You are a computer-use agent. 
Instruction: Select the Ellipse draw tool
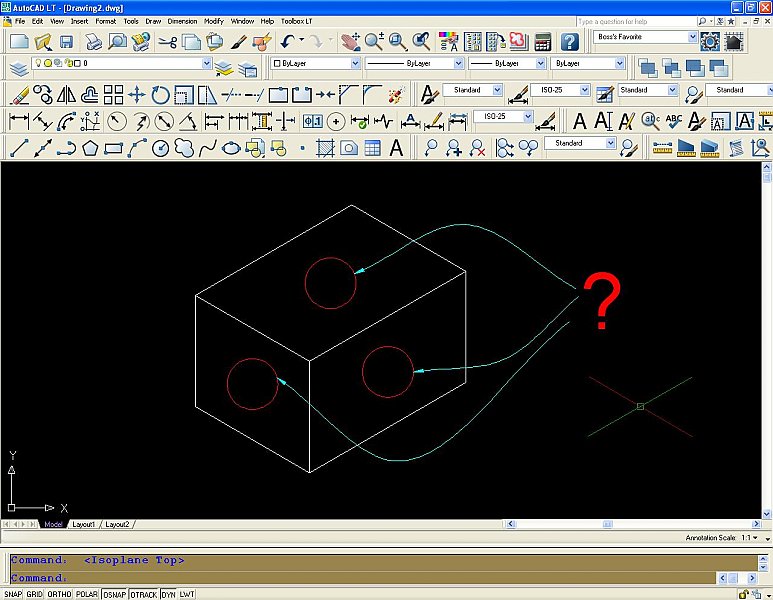(x=231, y=147)
